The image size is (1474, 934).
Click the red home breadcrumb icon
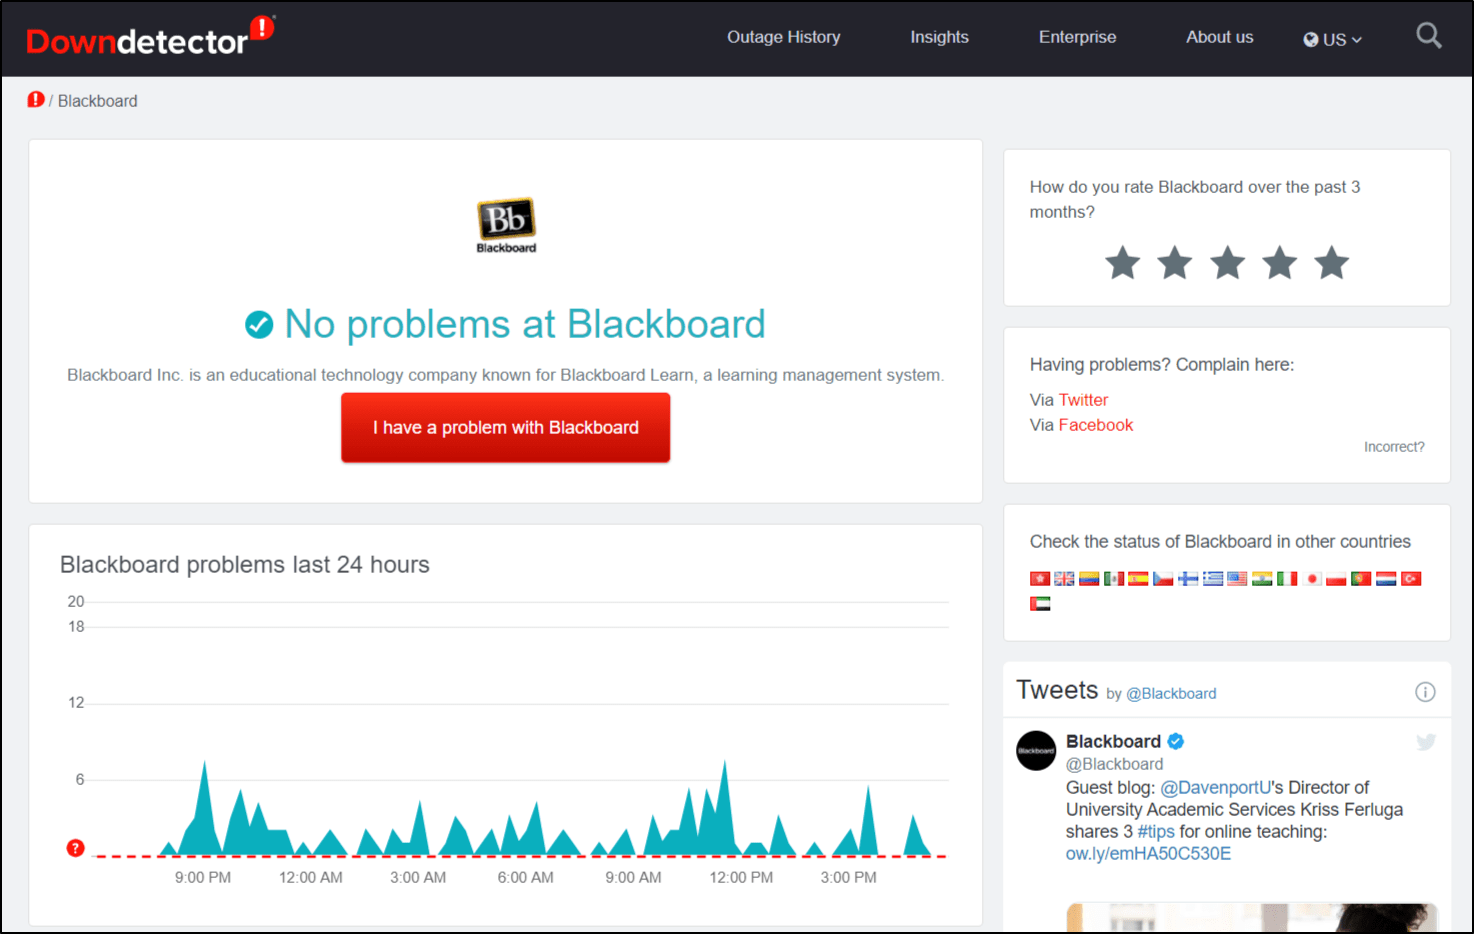click(36, 100)
